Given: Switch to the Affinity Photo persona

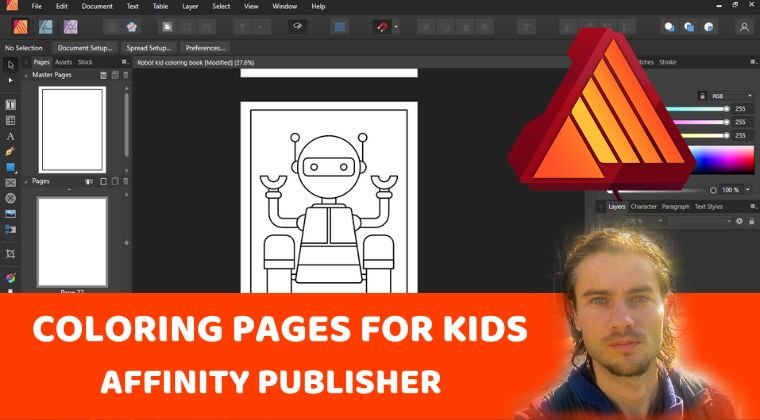Looking at the screenshot, I should pos(72,26).
